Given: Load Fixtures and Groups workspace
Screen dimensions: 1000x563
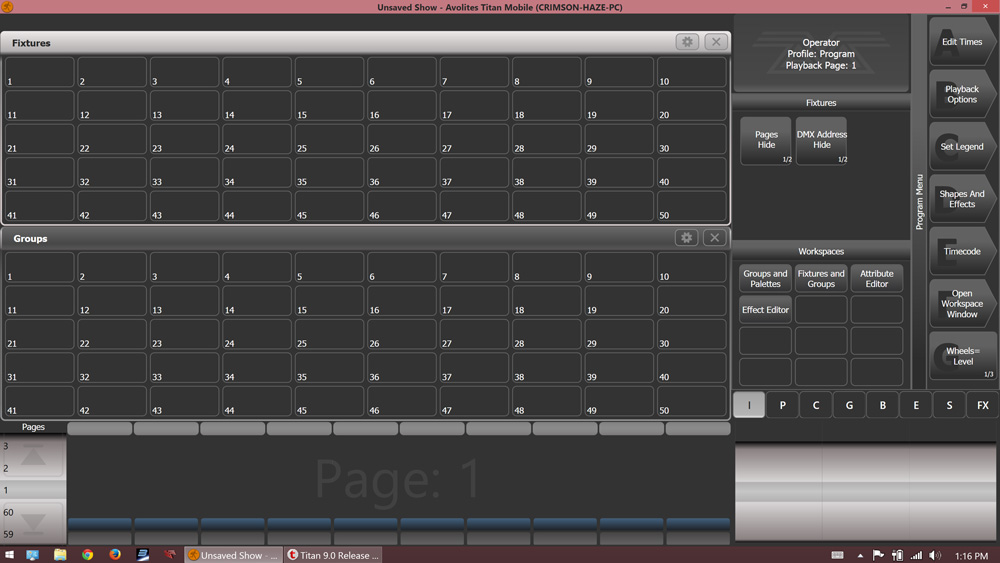Looking at the screenshot, I should click(x=821, y=279).
